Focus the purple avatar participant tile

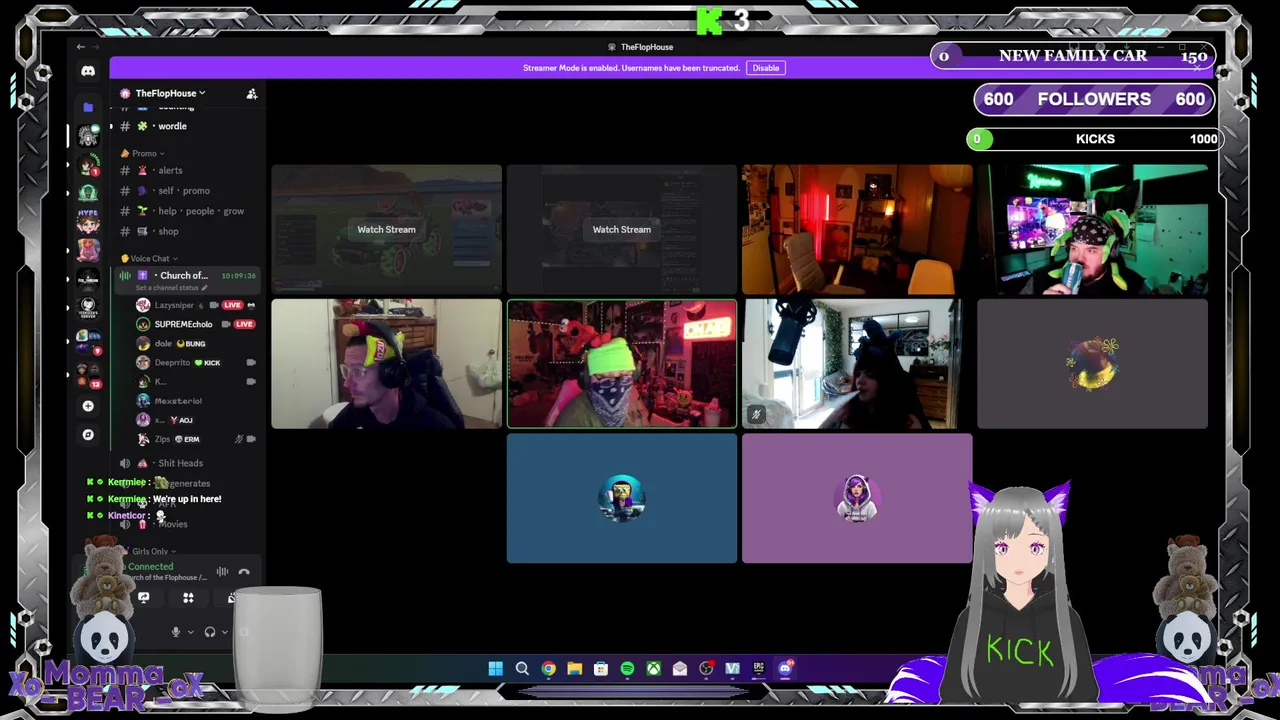857,498
